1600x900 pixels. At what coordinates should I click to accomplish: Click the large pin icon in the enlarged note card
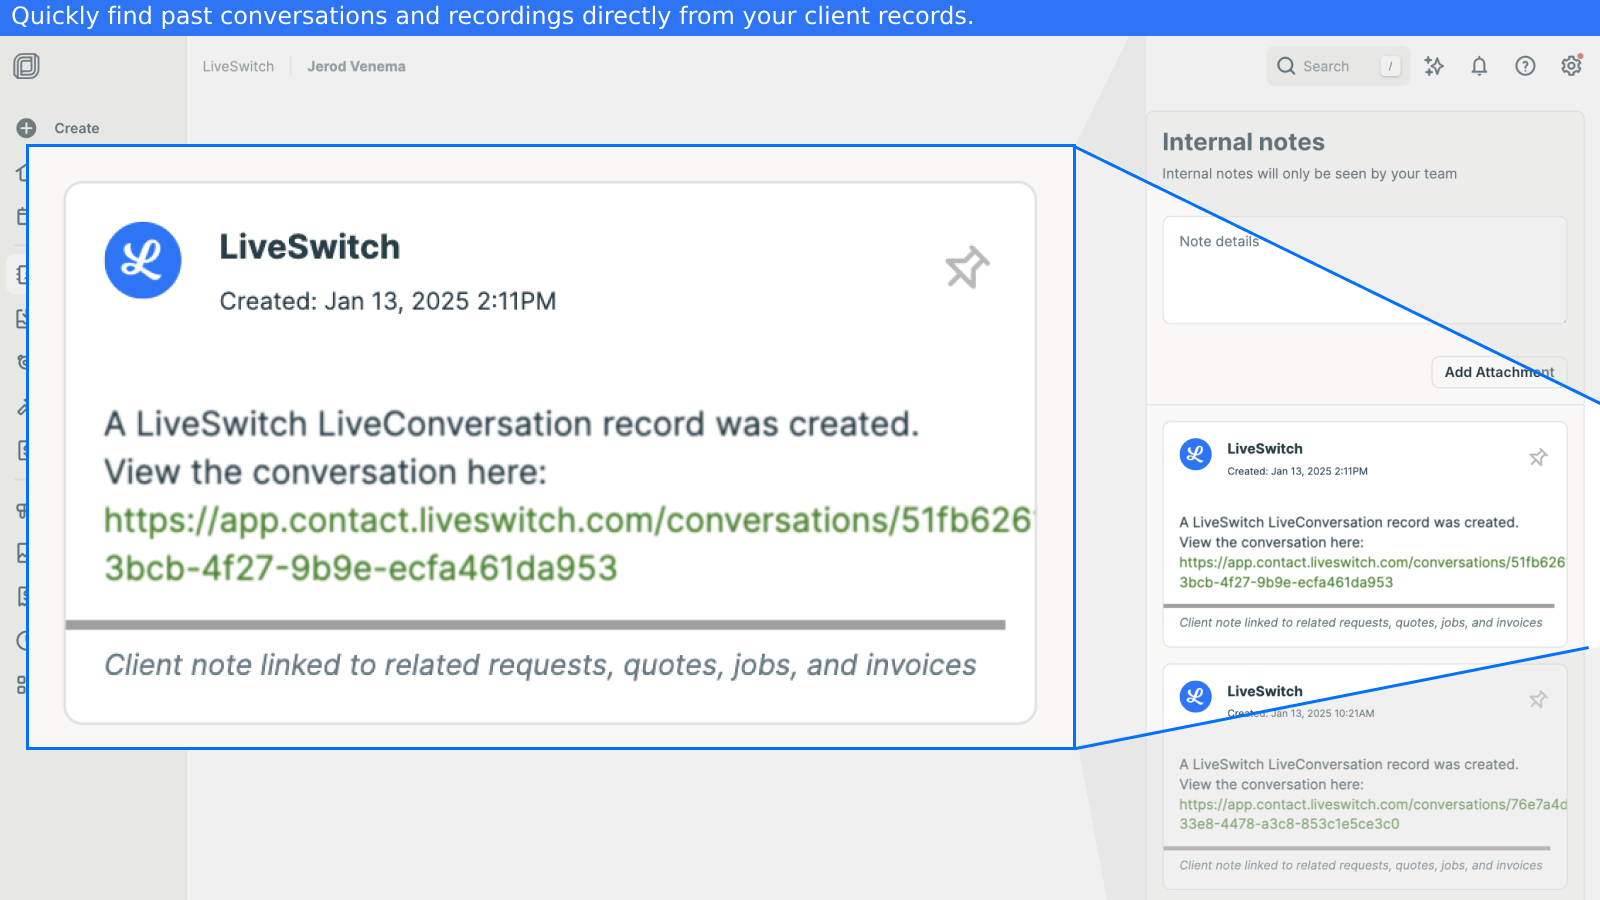(x=967, y=267)
